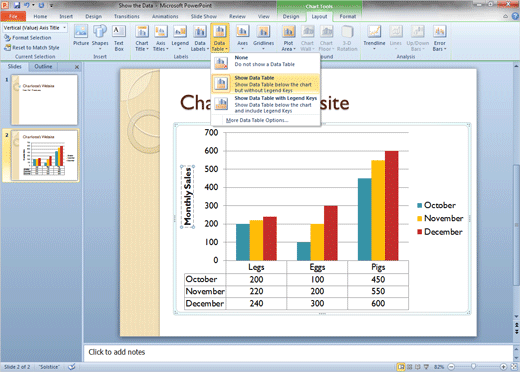Click the December legend entry
520x372 pixels.
440,232
